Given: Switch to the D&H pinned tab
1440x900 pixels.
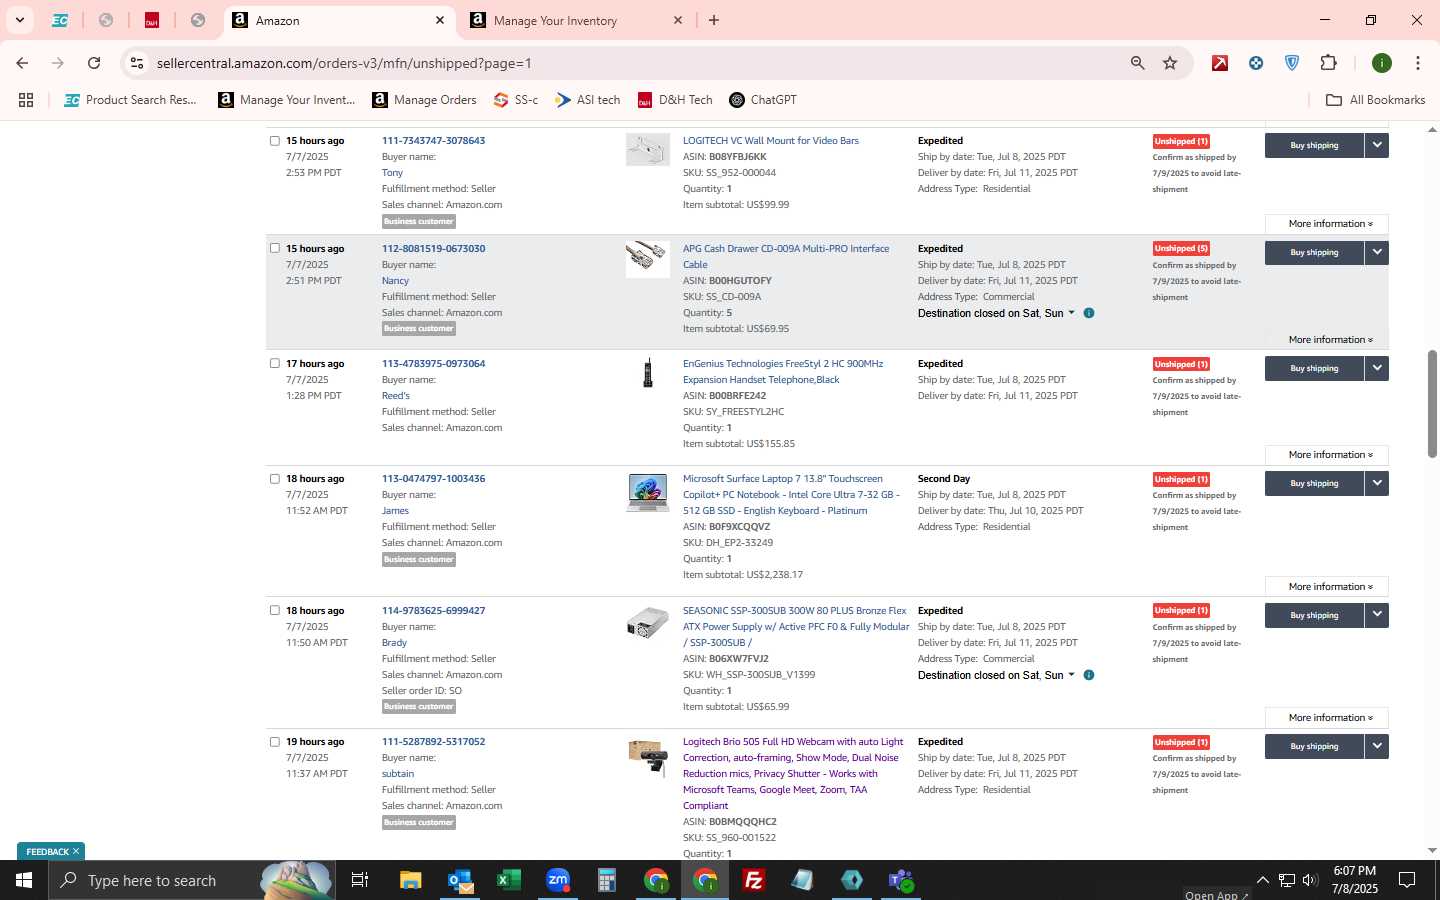Looking at the screenshot, I should 152,20.
